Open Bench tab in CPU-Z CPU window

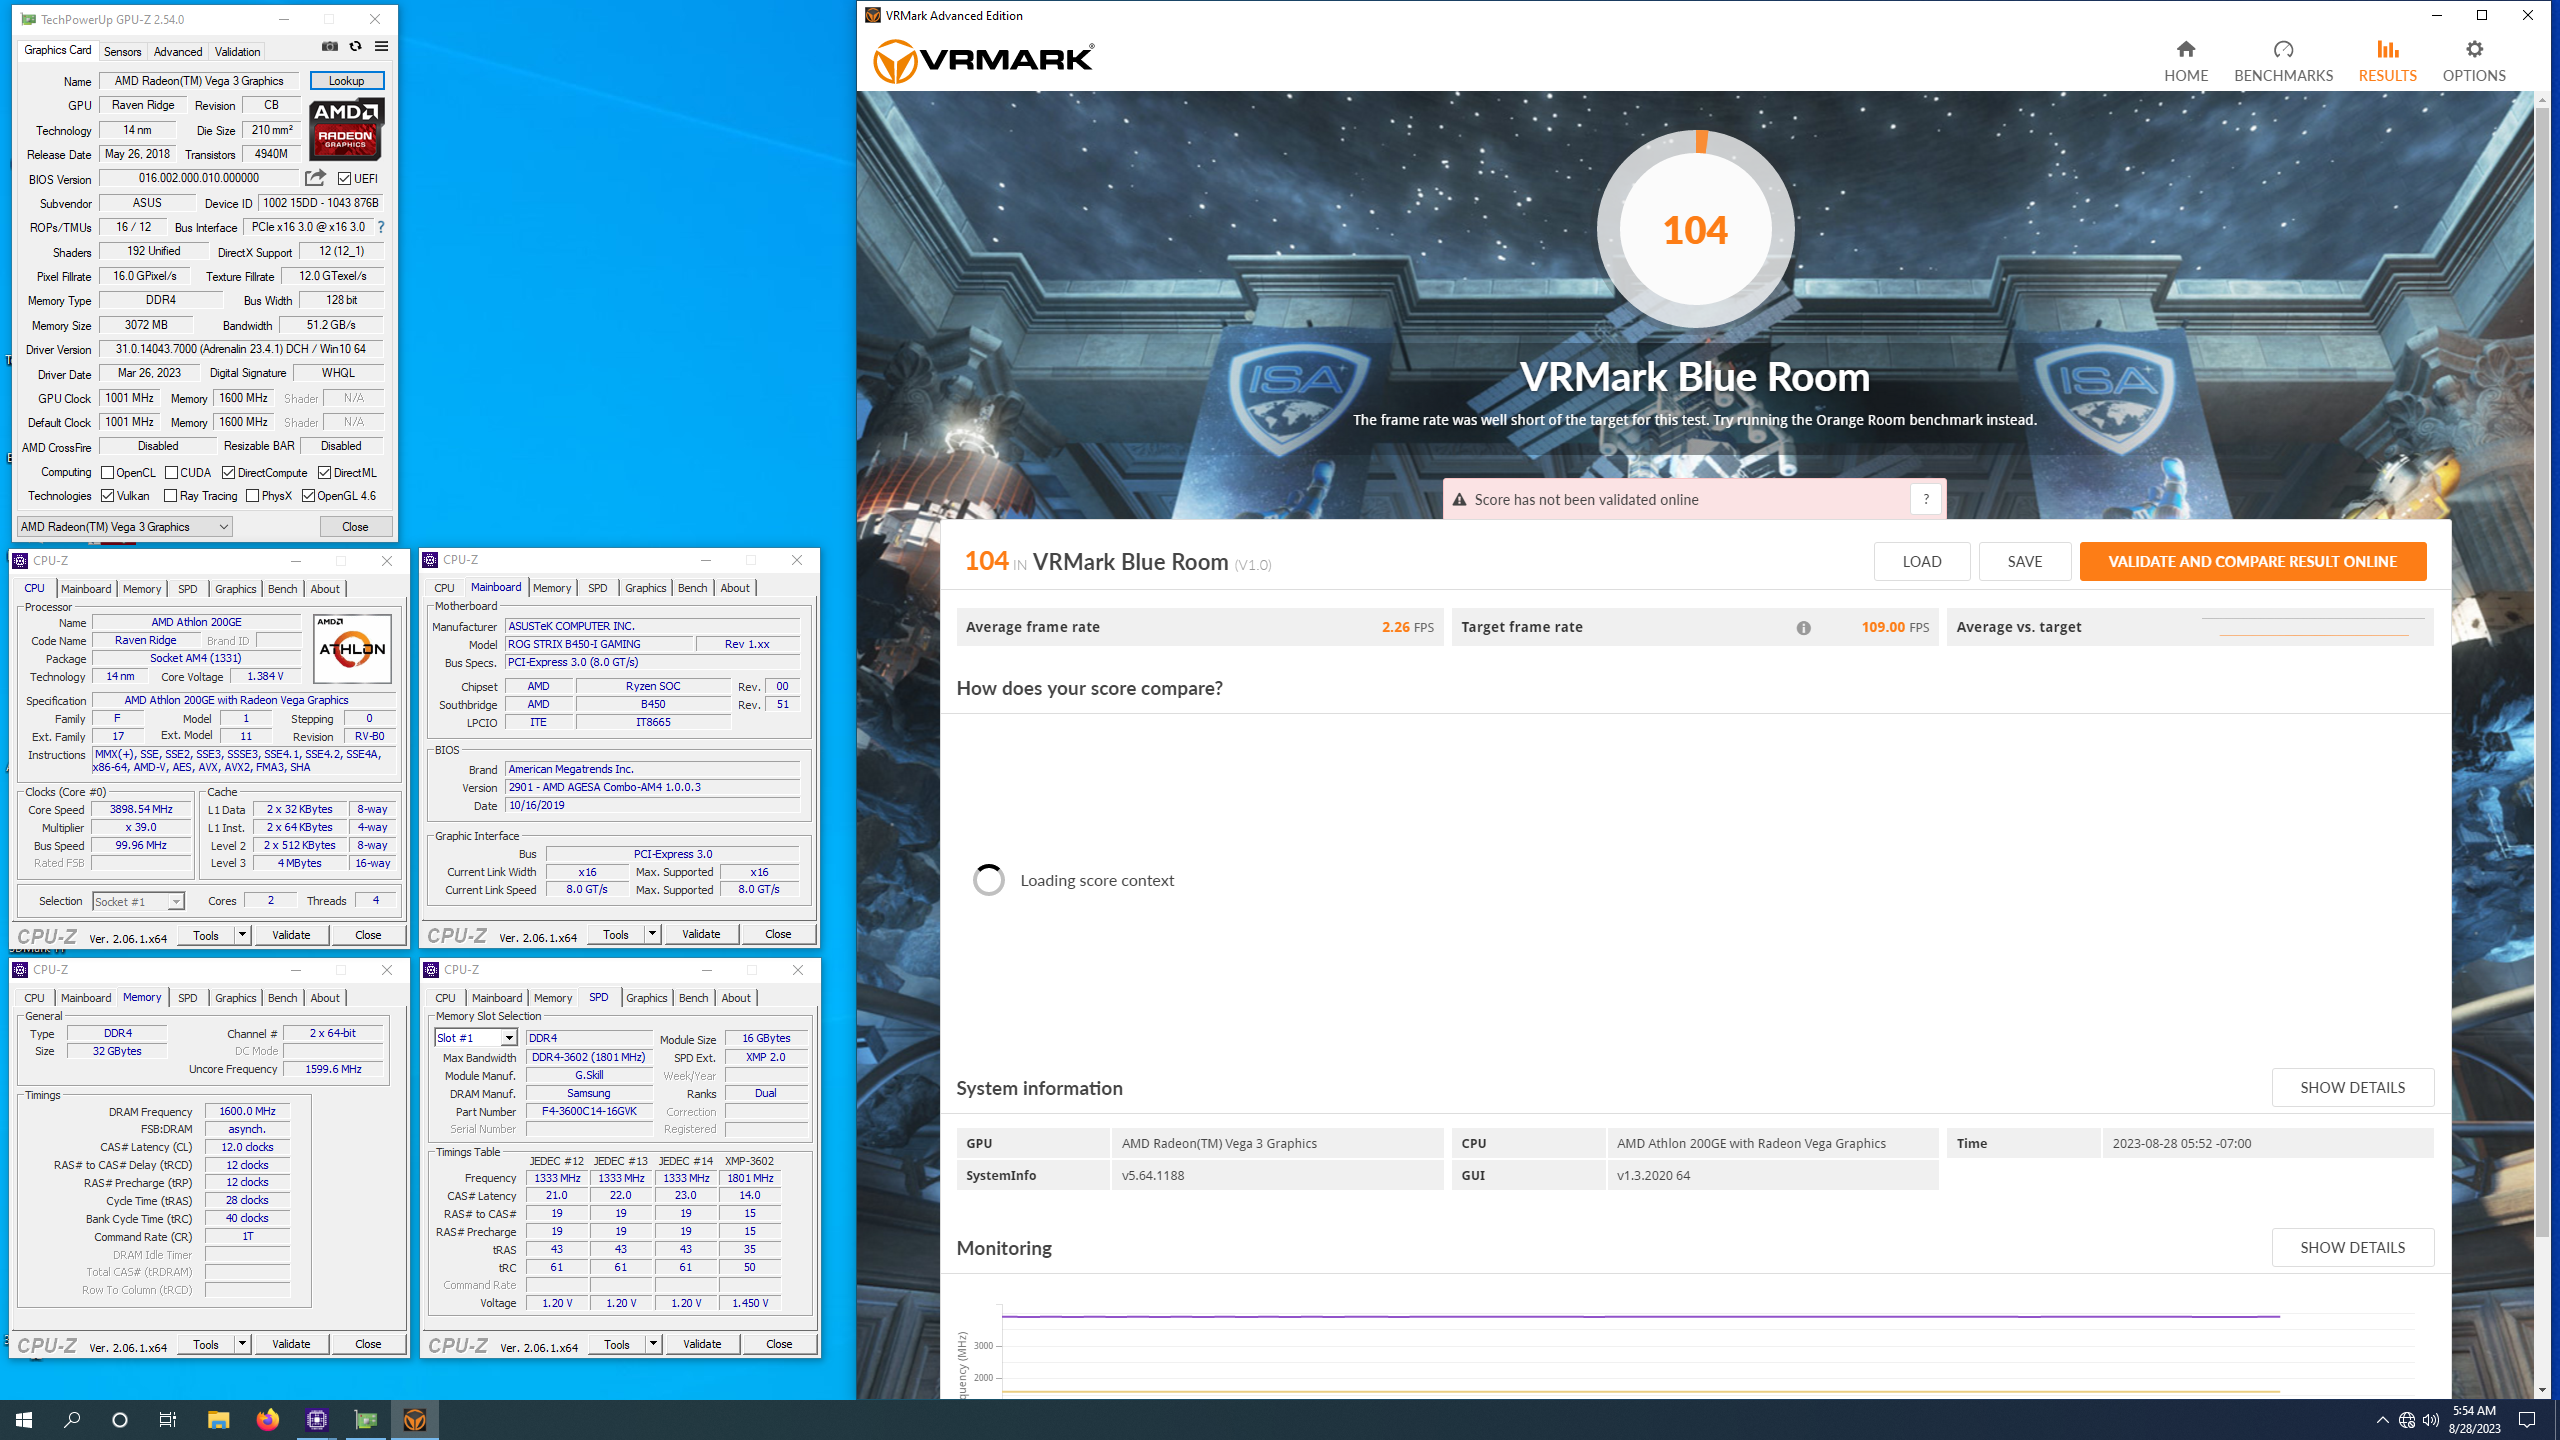[x=283, y=589]
